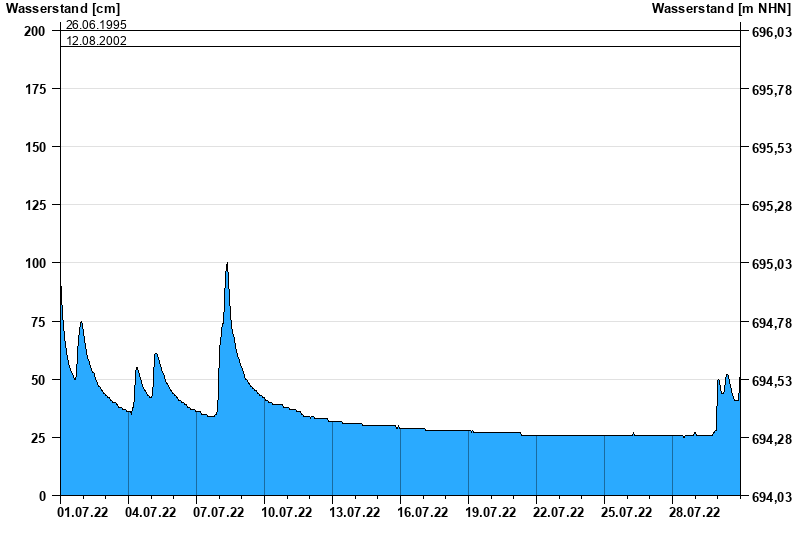This screenshot has height=550, width=800.
Task: Select the 695,03 right axis label
Action: coord(771,265)
